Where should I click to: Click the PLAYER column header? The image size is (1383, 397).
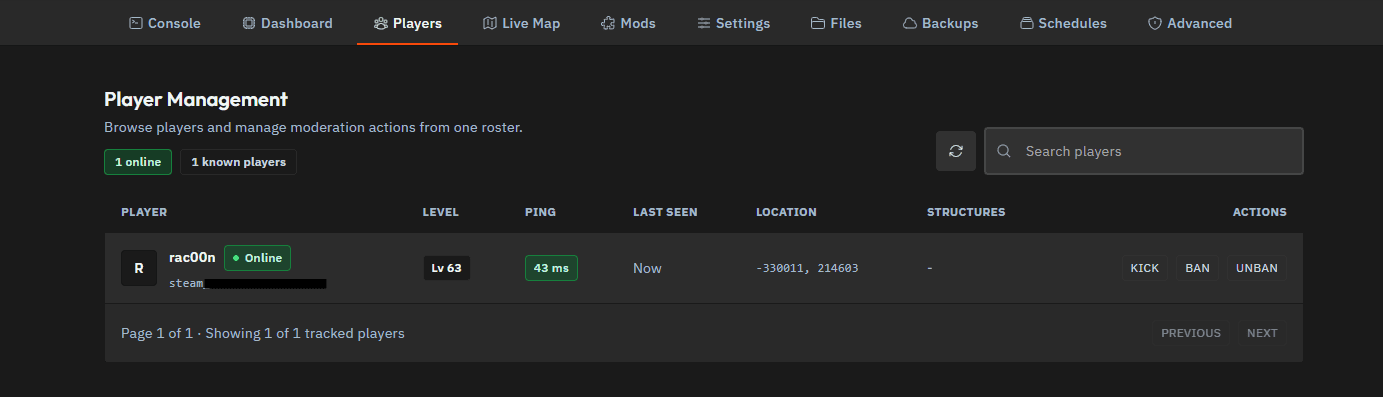pos(144,212)
